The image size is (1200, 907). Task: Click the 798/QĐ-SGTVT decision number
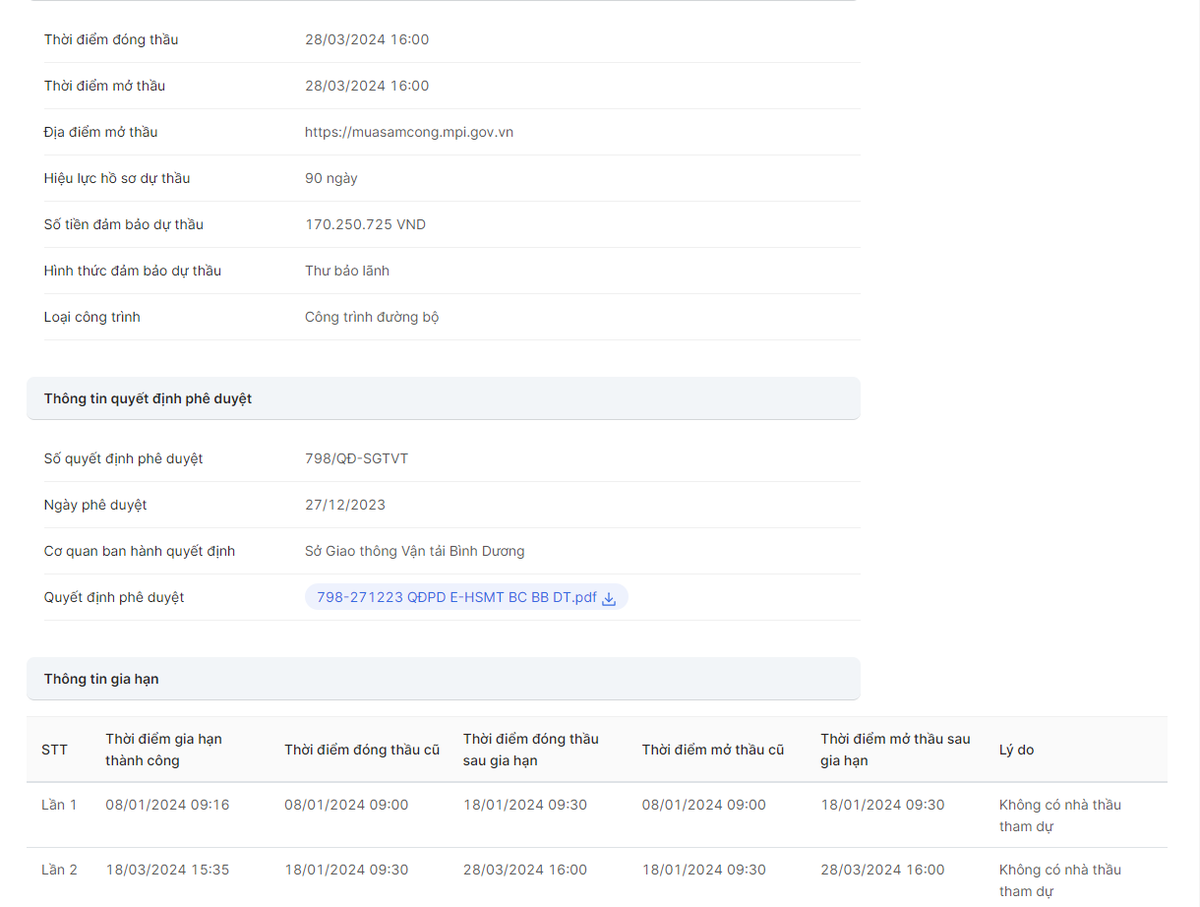point(356,459)
